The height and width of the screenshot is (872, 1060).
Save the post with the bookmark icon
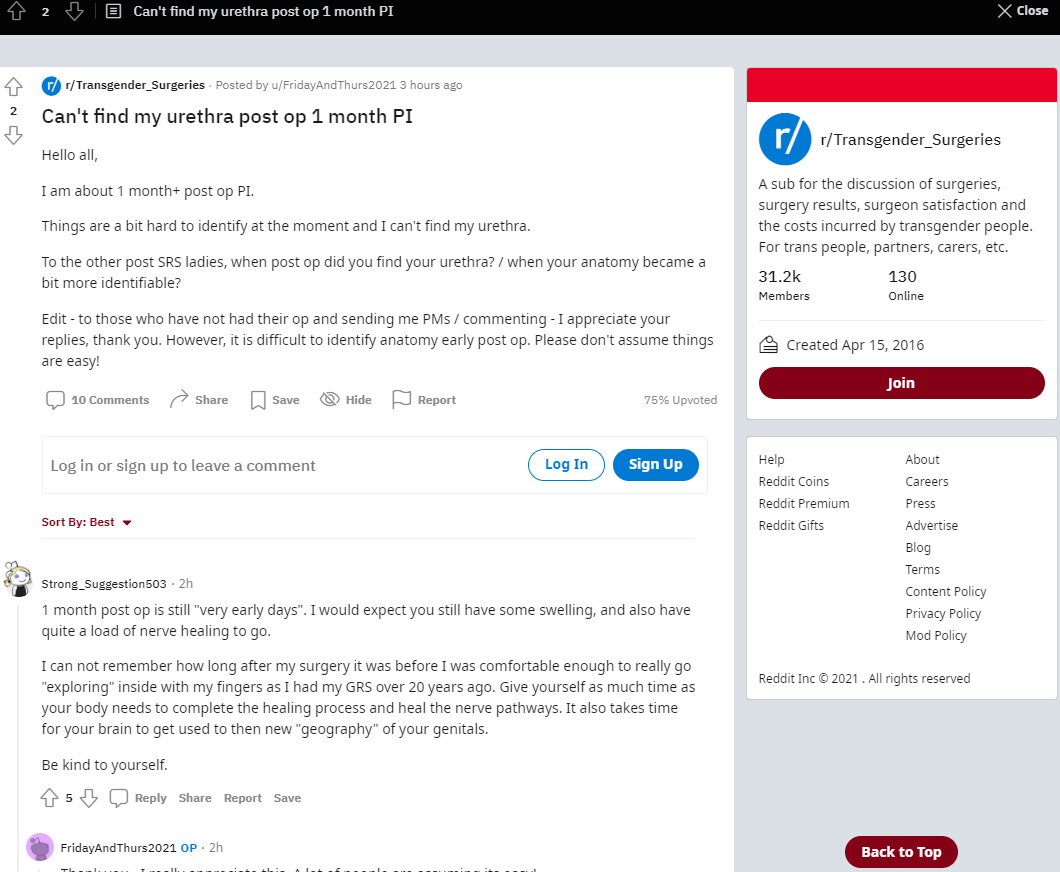tap(258, 400)
